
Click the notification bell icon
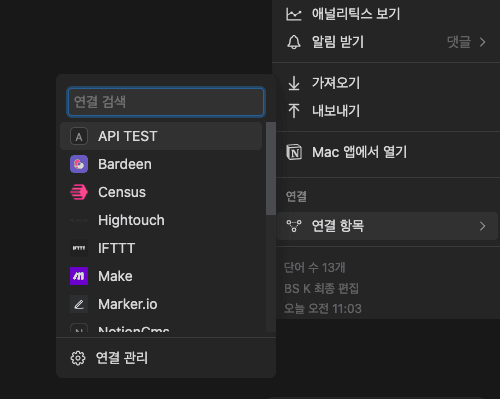click(x=294, y=42)
